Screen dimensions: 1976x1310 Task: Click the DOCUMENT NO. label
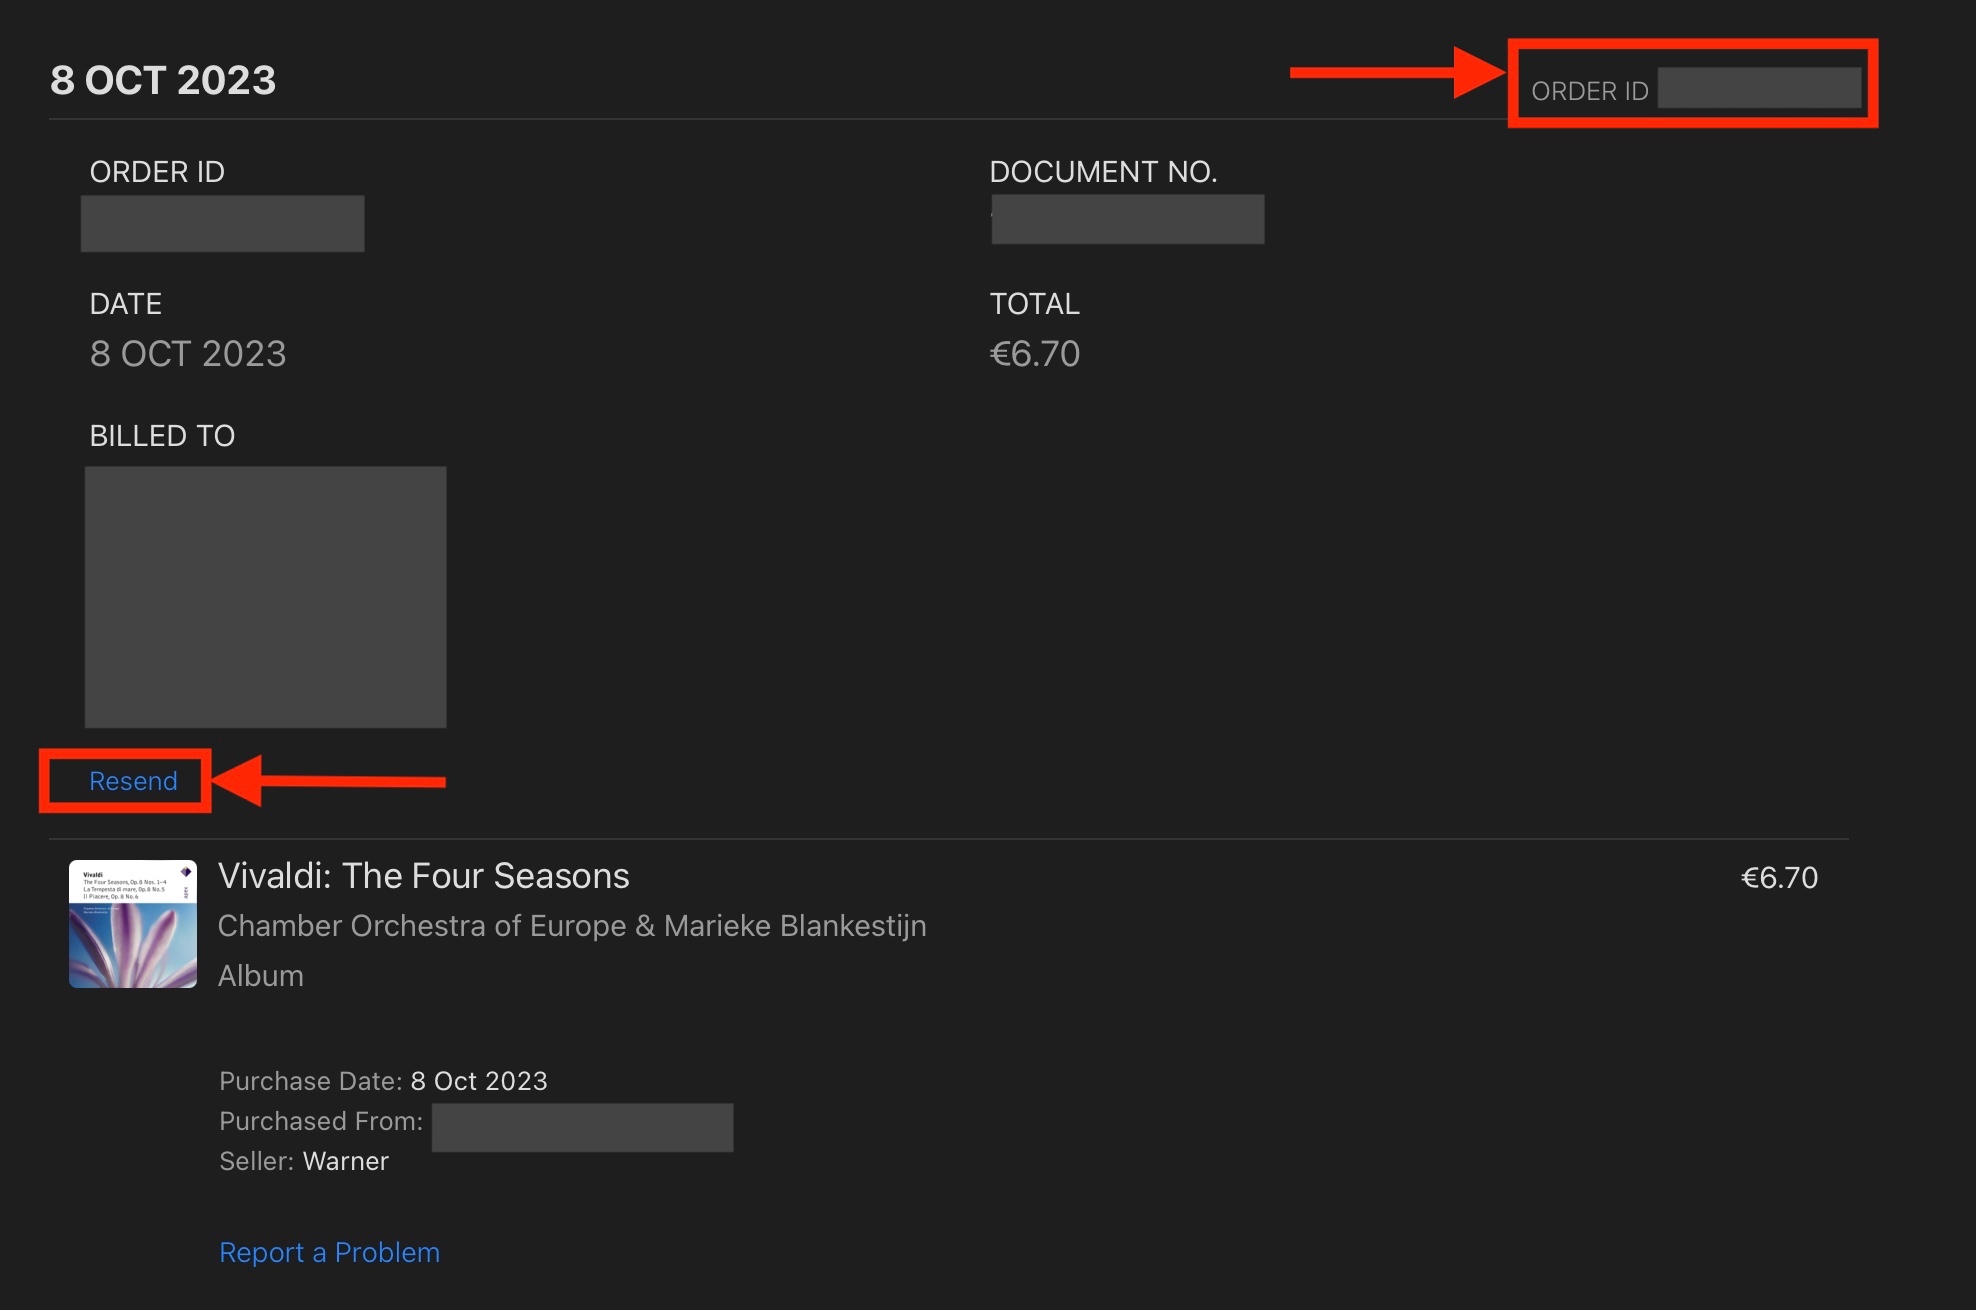1103,172
